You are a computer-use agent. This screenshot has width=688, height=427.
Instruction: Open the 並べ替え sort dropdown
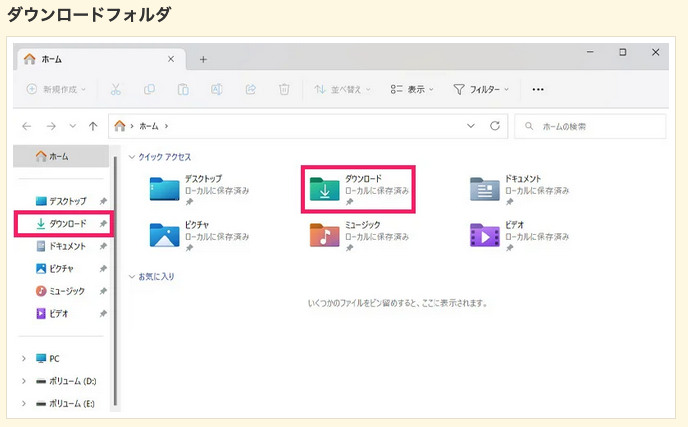(343, 90)
